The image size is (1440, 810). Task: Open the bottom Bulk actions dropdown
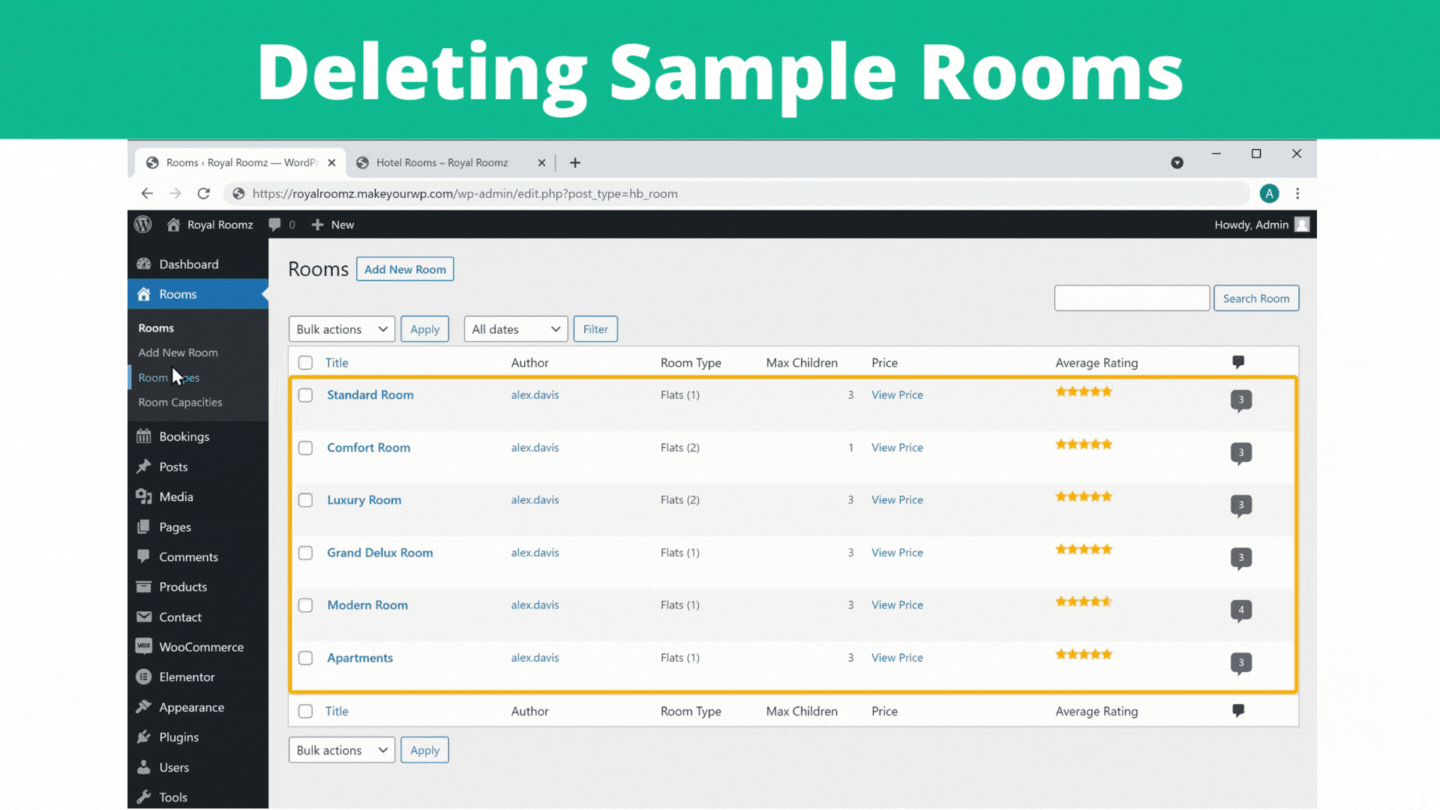coord(342,750)
